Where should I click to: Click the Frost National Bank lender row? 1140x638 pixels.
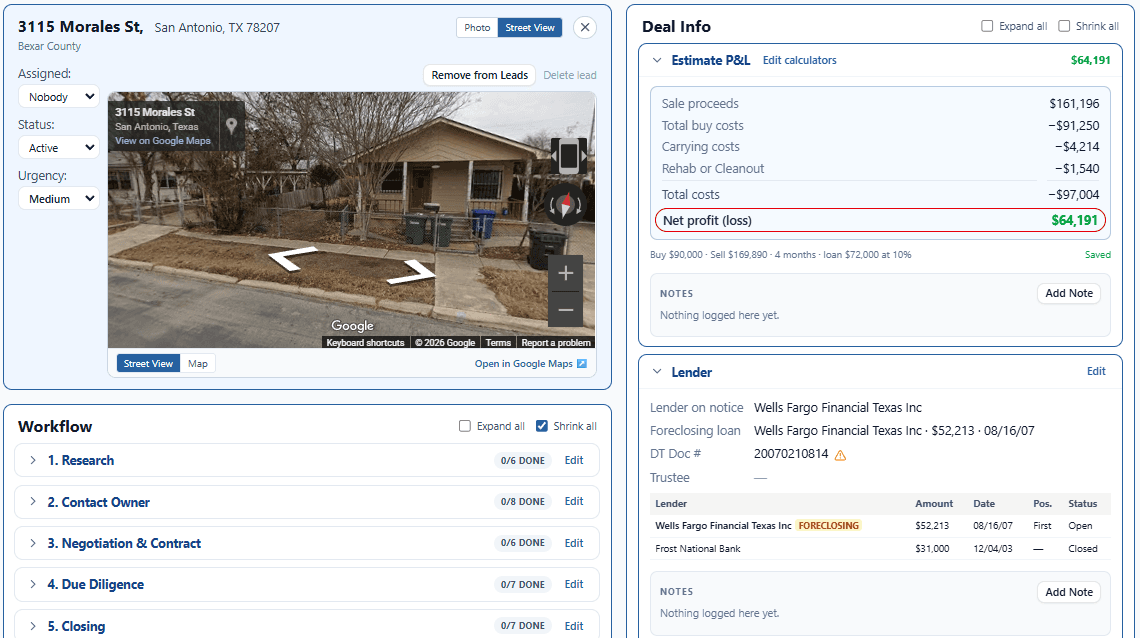tap(880, 549)
